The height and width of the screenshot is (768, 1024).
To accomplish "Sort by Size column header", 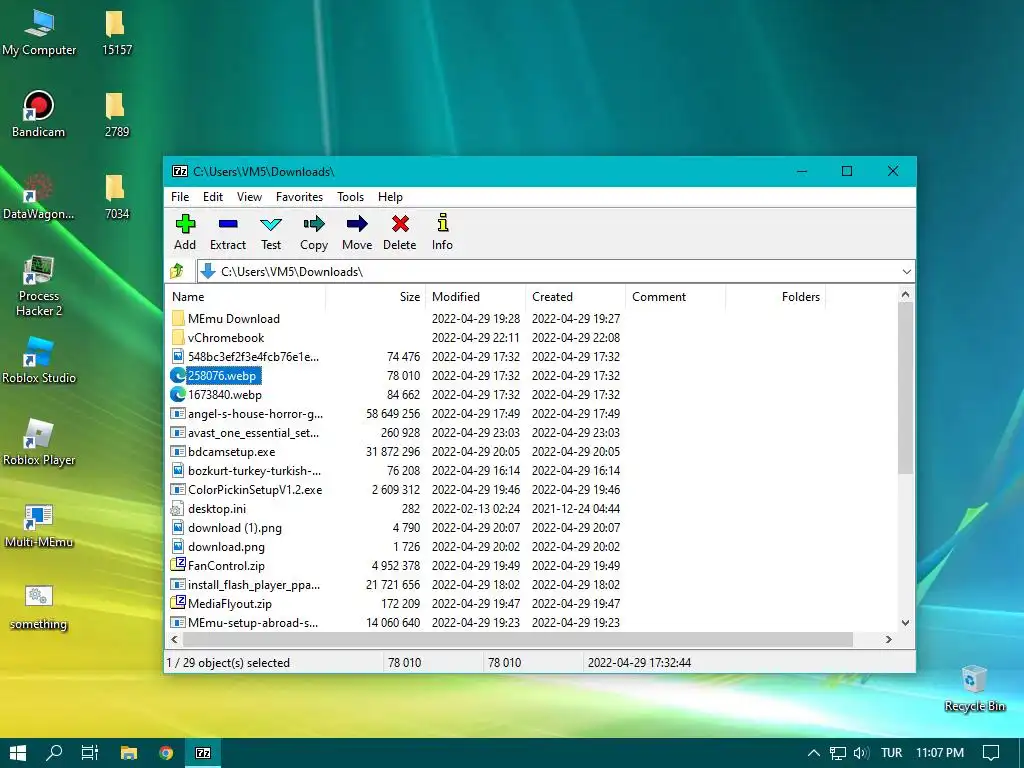I will coord(375,296).
